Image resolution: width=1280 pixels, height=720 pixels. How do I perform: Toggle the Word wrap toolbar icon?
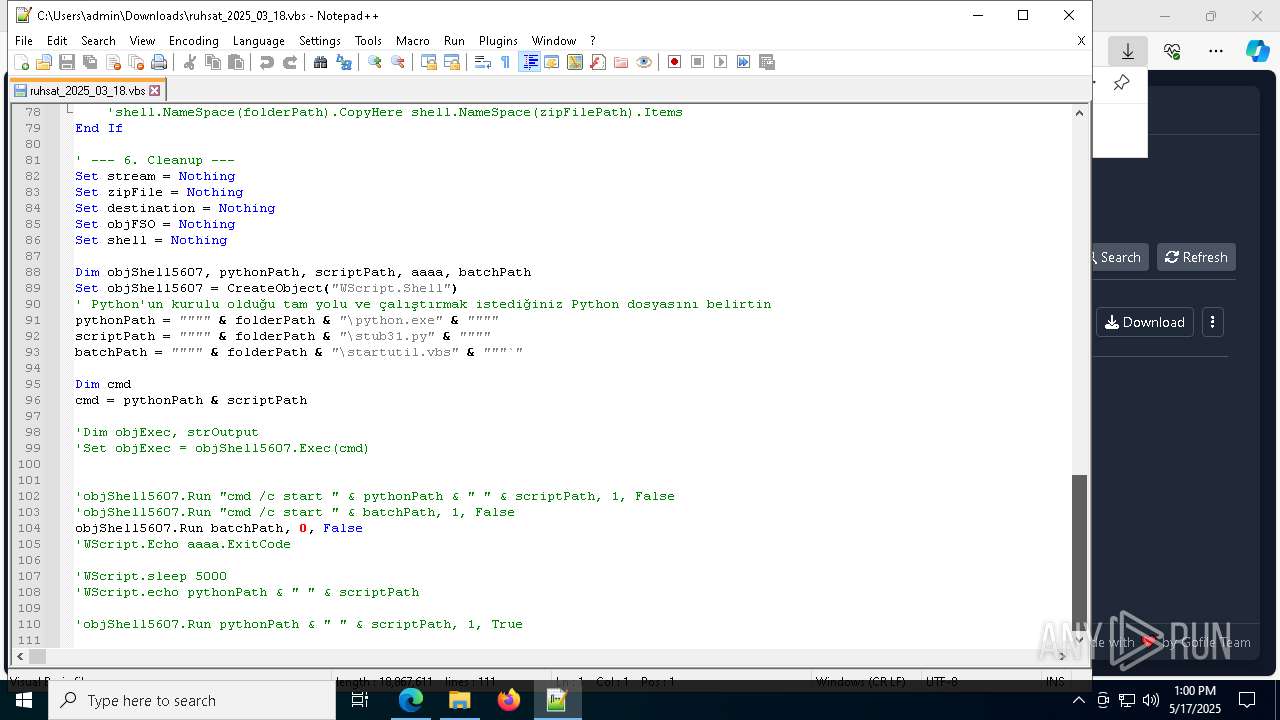click(x=483, y=62)
